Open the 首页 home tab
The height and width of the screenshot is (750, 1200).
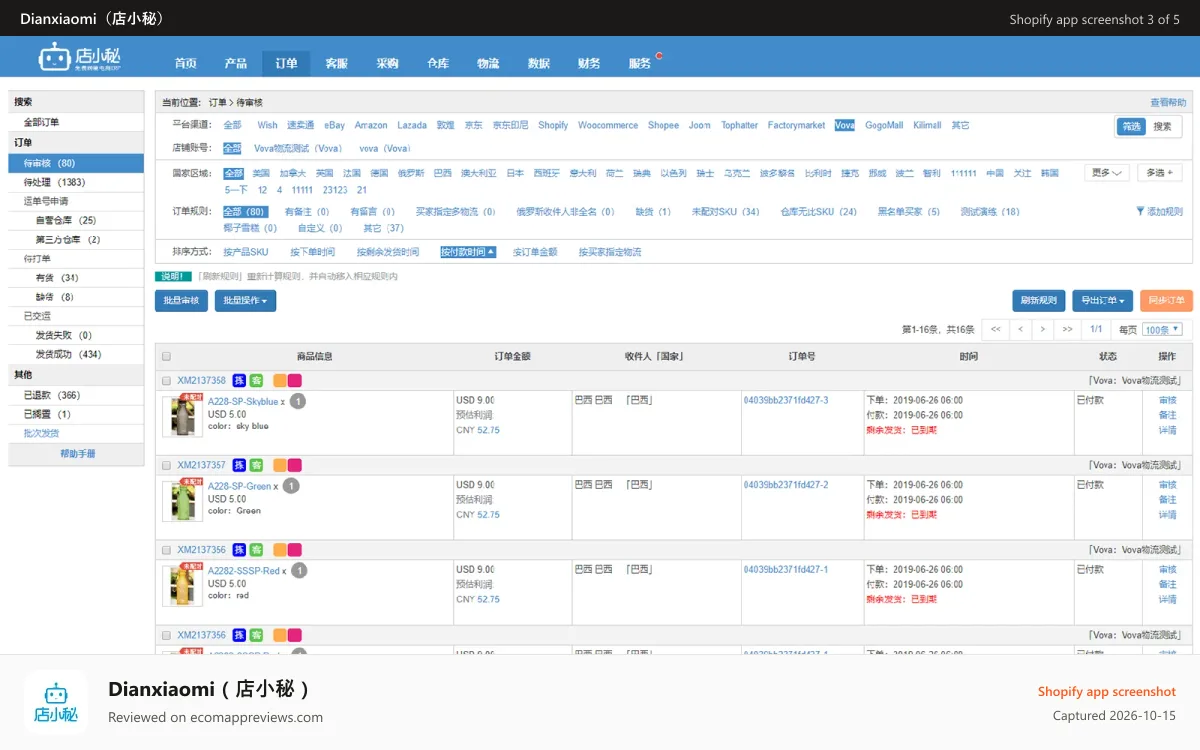coord(186,64)
